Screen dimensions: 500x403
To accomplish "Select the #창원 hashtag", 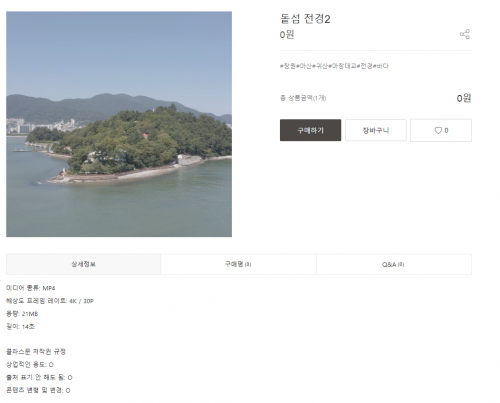I will [x=288, y=66].
